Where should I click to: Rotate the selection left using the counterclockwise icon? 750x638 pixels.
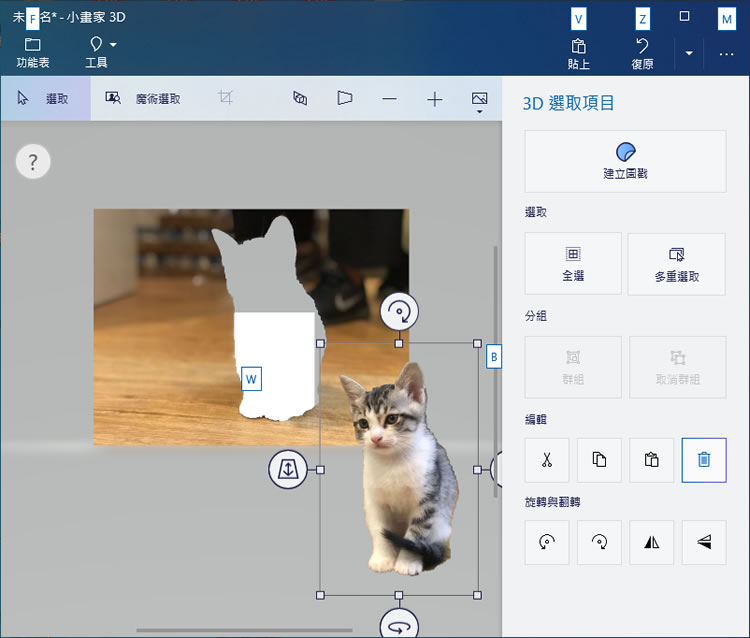(547, 542)
